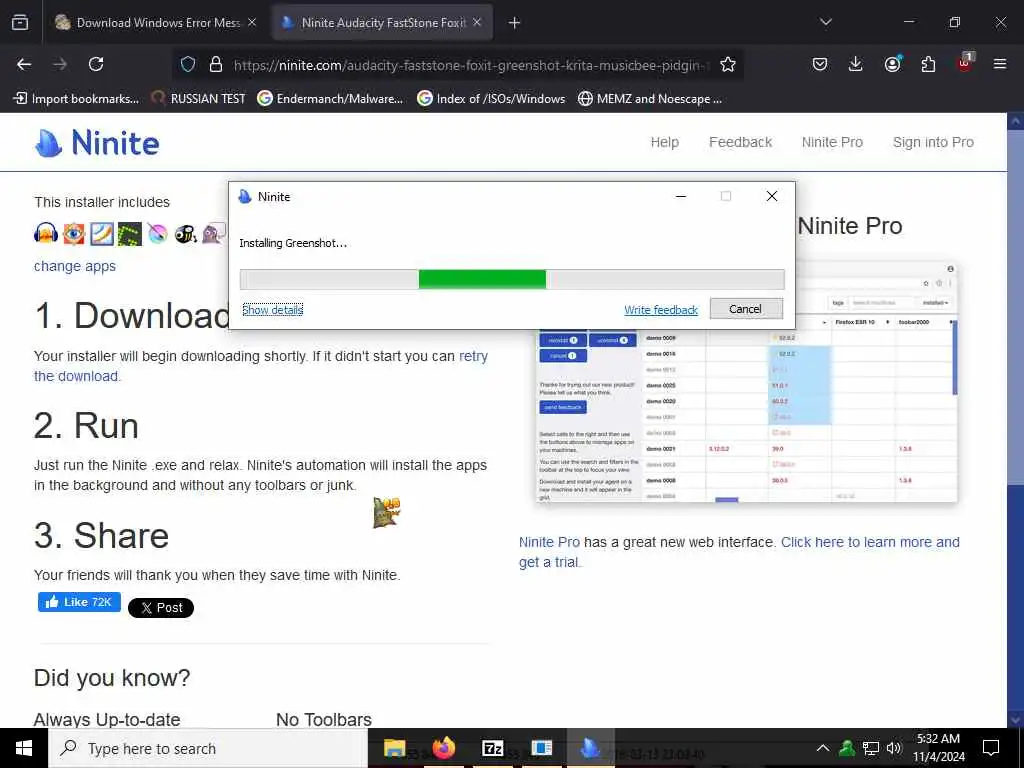1024x768 pixels.
Task: Open the volume speaker tray icon
Action: pos(893,748)
